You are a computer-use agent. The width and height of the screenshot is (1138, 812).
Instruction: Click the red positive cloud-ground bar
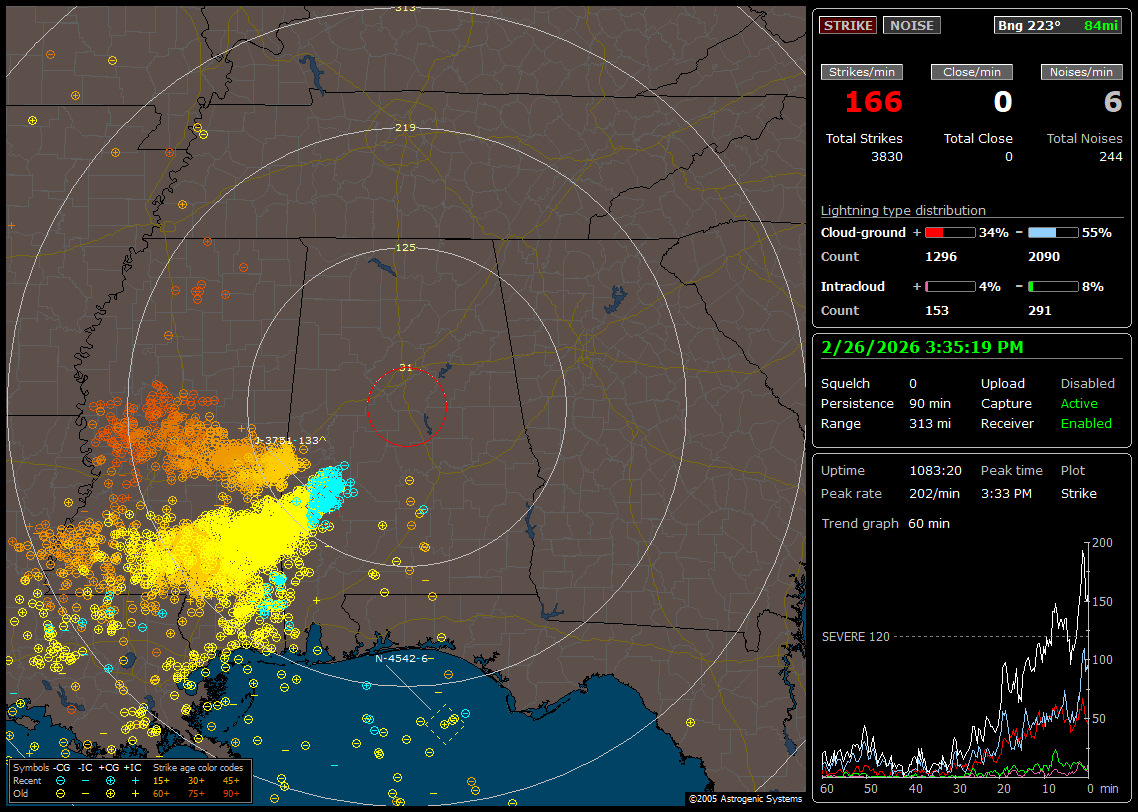pyautogui.click(x=949, y=232)
